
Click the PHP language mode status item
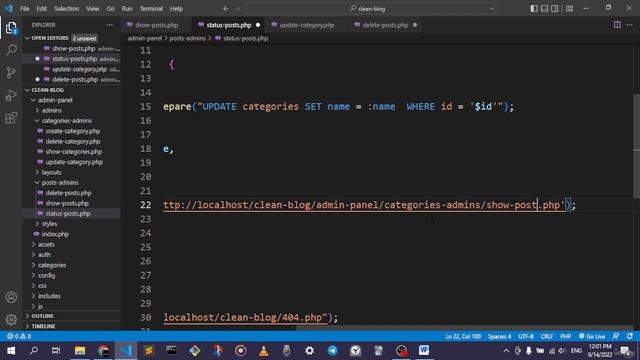point(565,336)
